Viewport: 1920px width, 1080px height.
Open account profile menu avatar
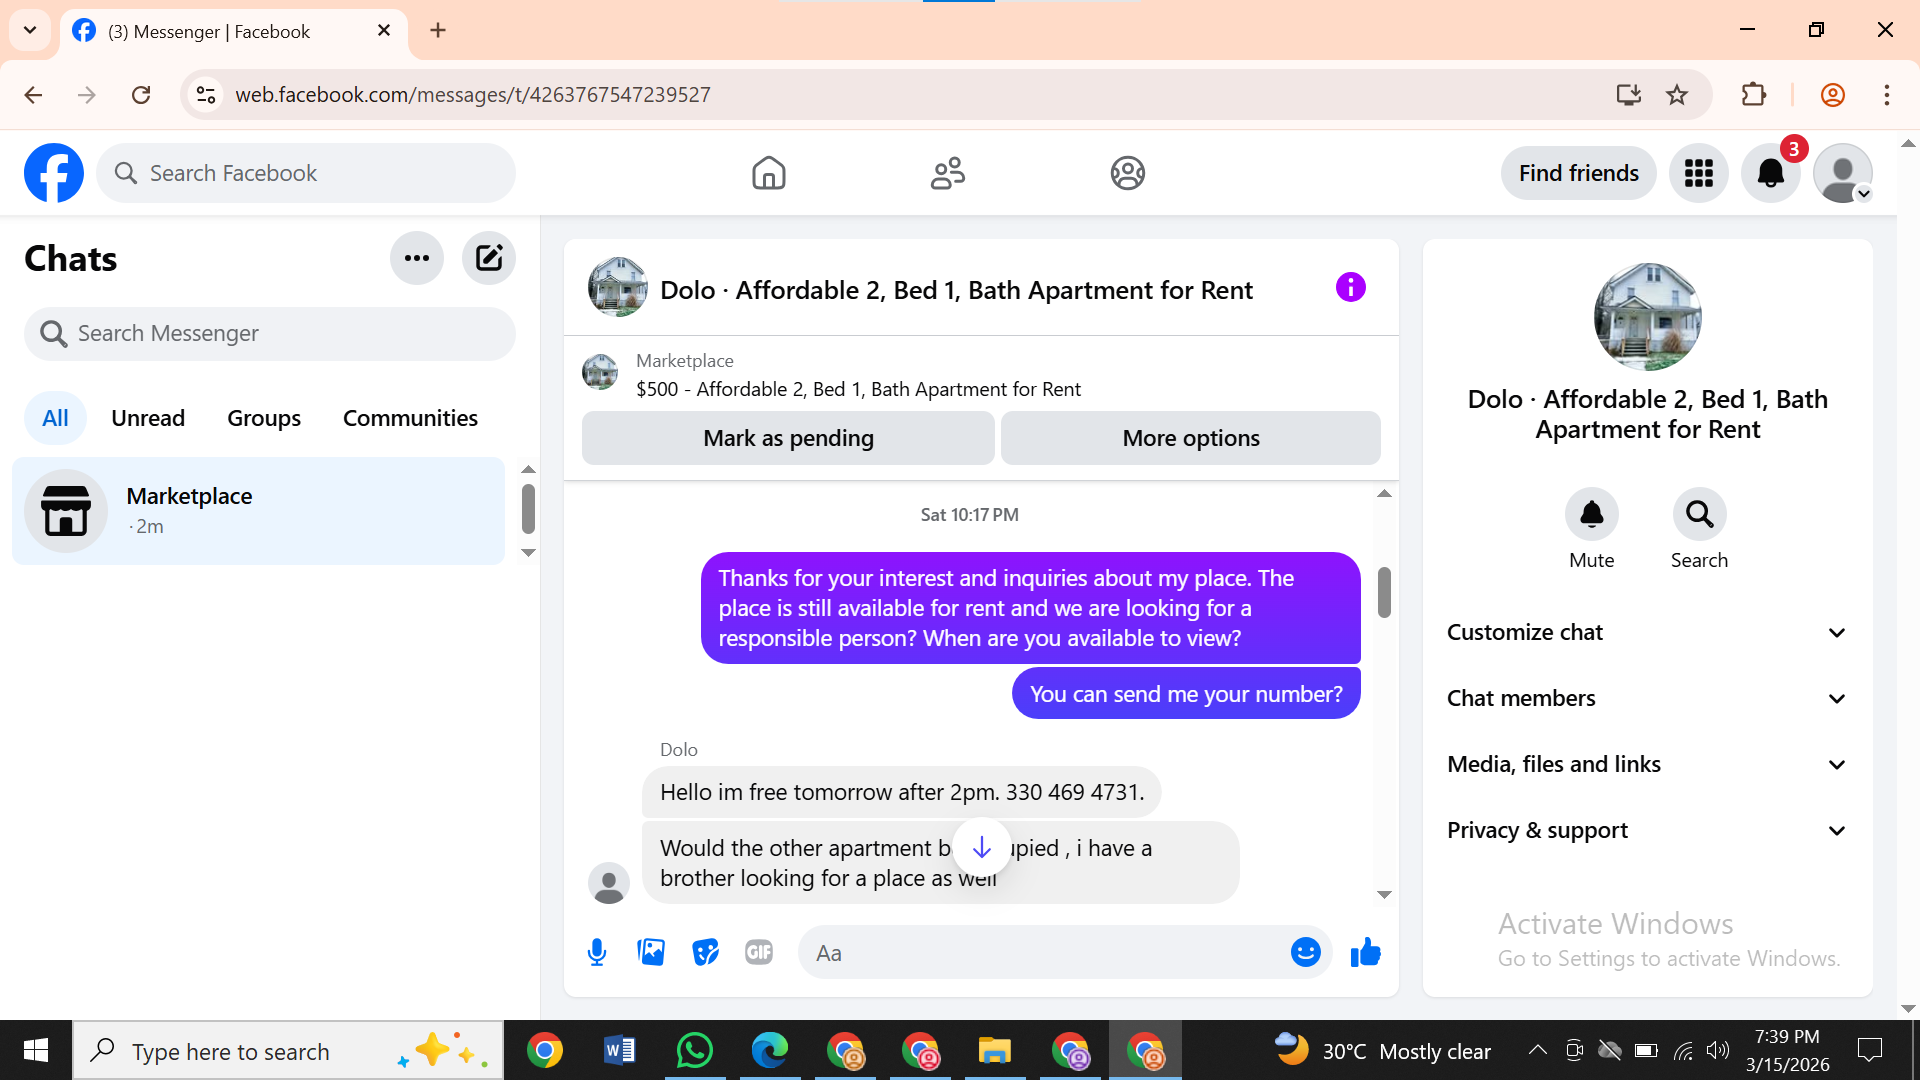[1842, 173]
